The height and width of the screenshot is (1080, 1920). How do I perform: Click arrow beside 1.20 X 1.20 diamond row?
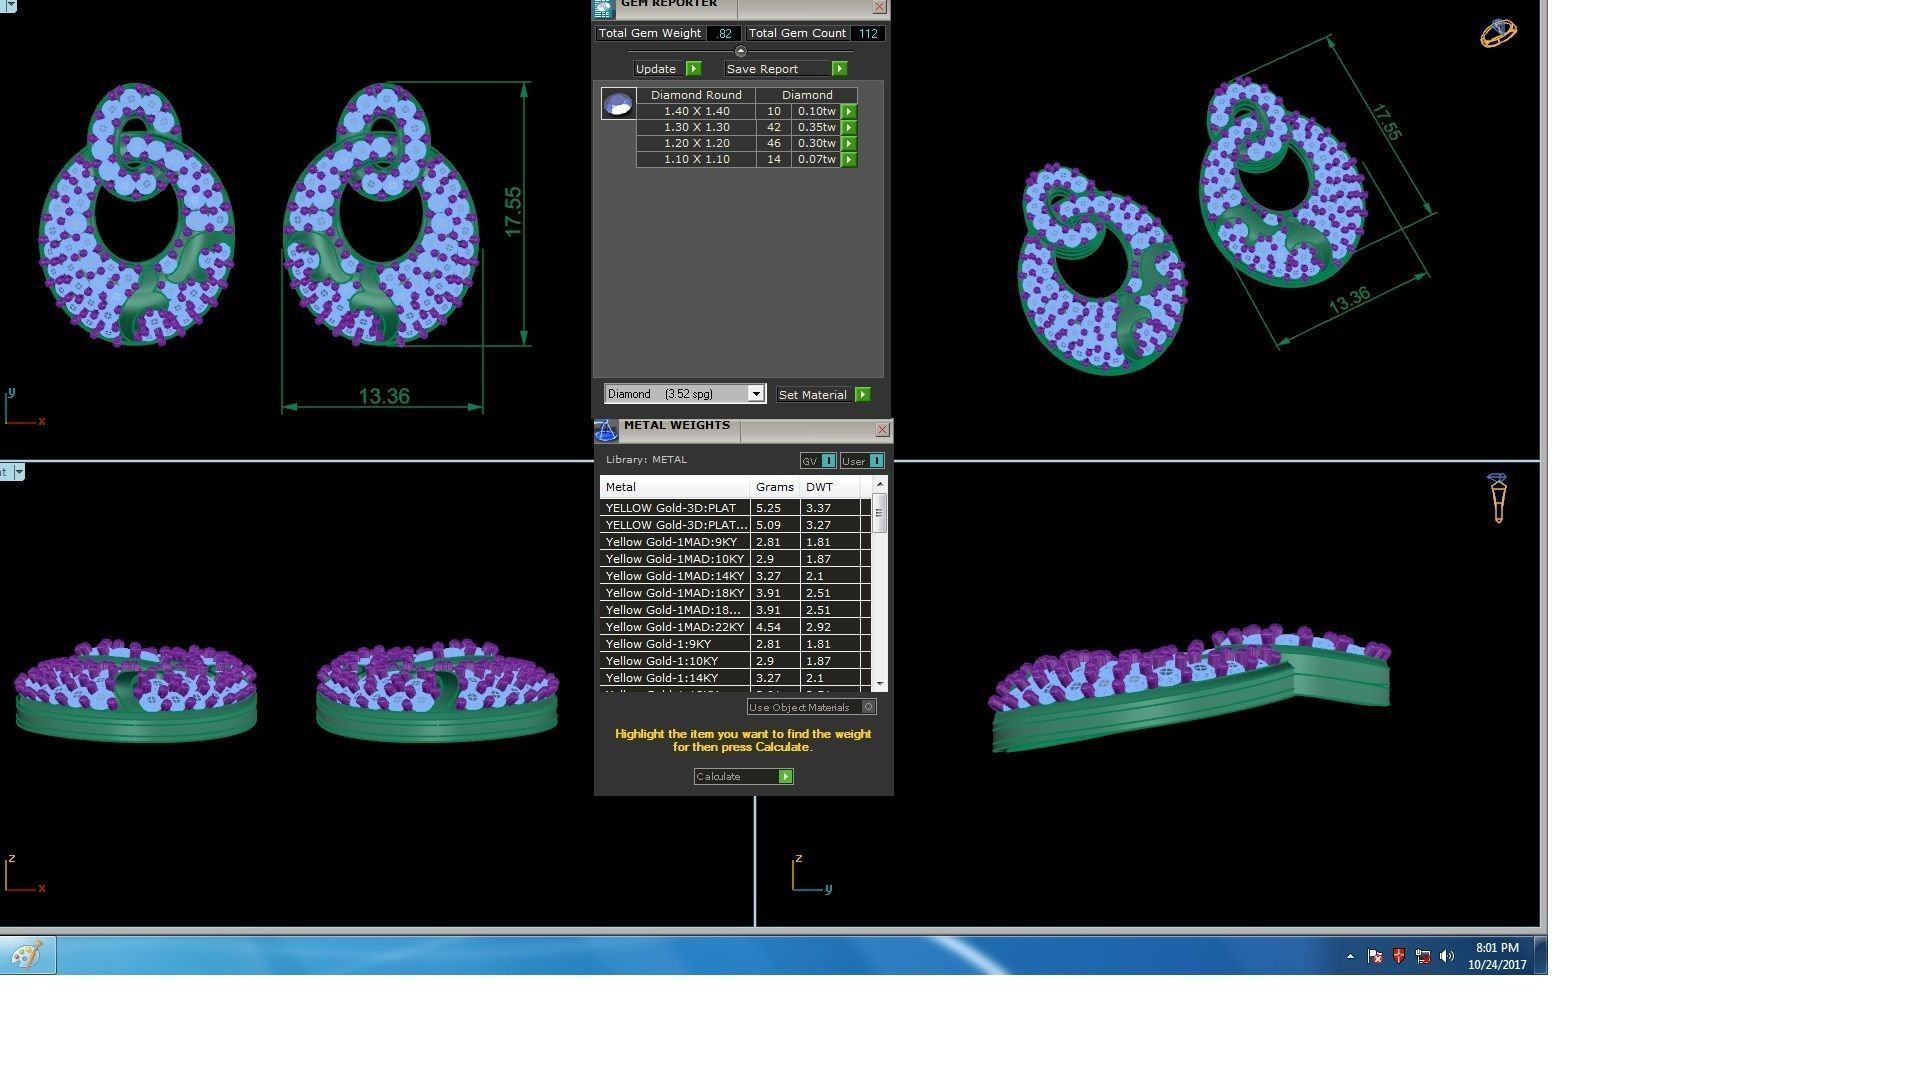tap(849, 144)
